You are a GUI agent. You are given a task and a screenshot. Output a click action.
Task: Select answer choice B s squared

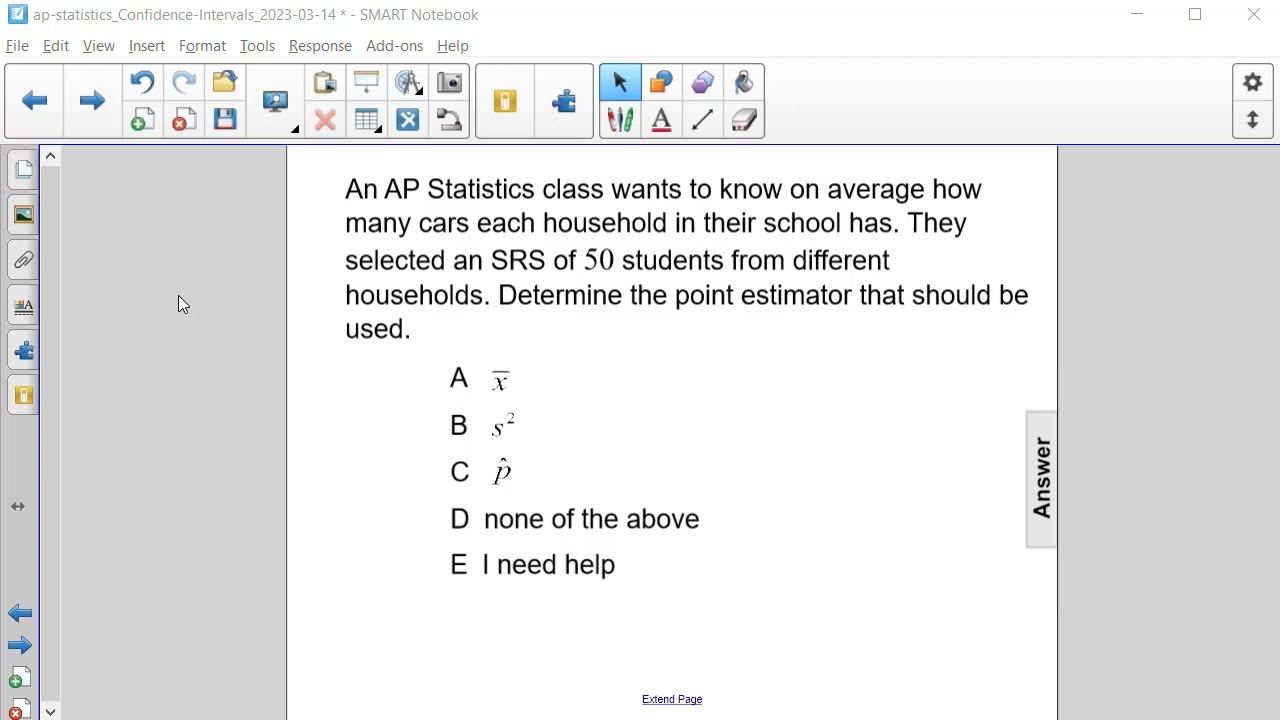pos(482,425)
